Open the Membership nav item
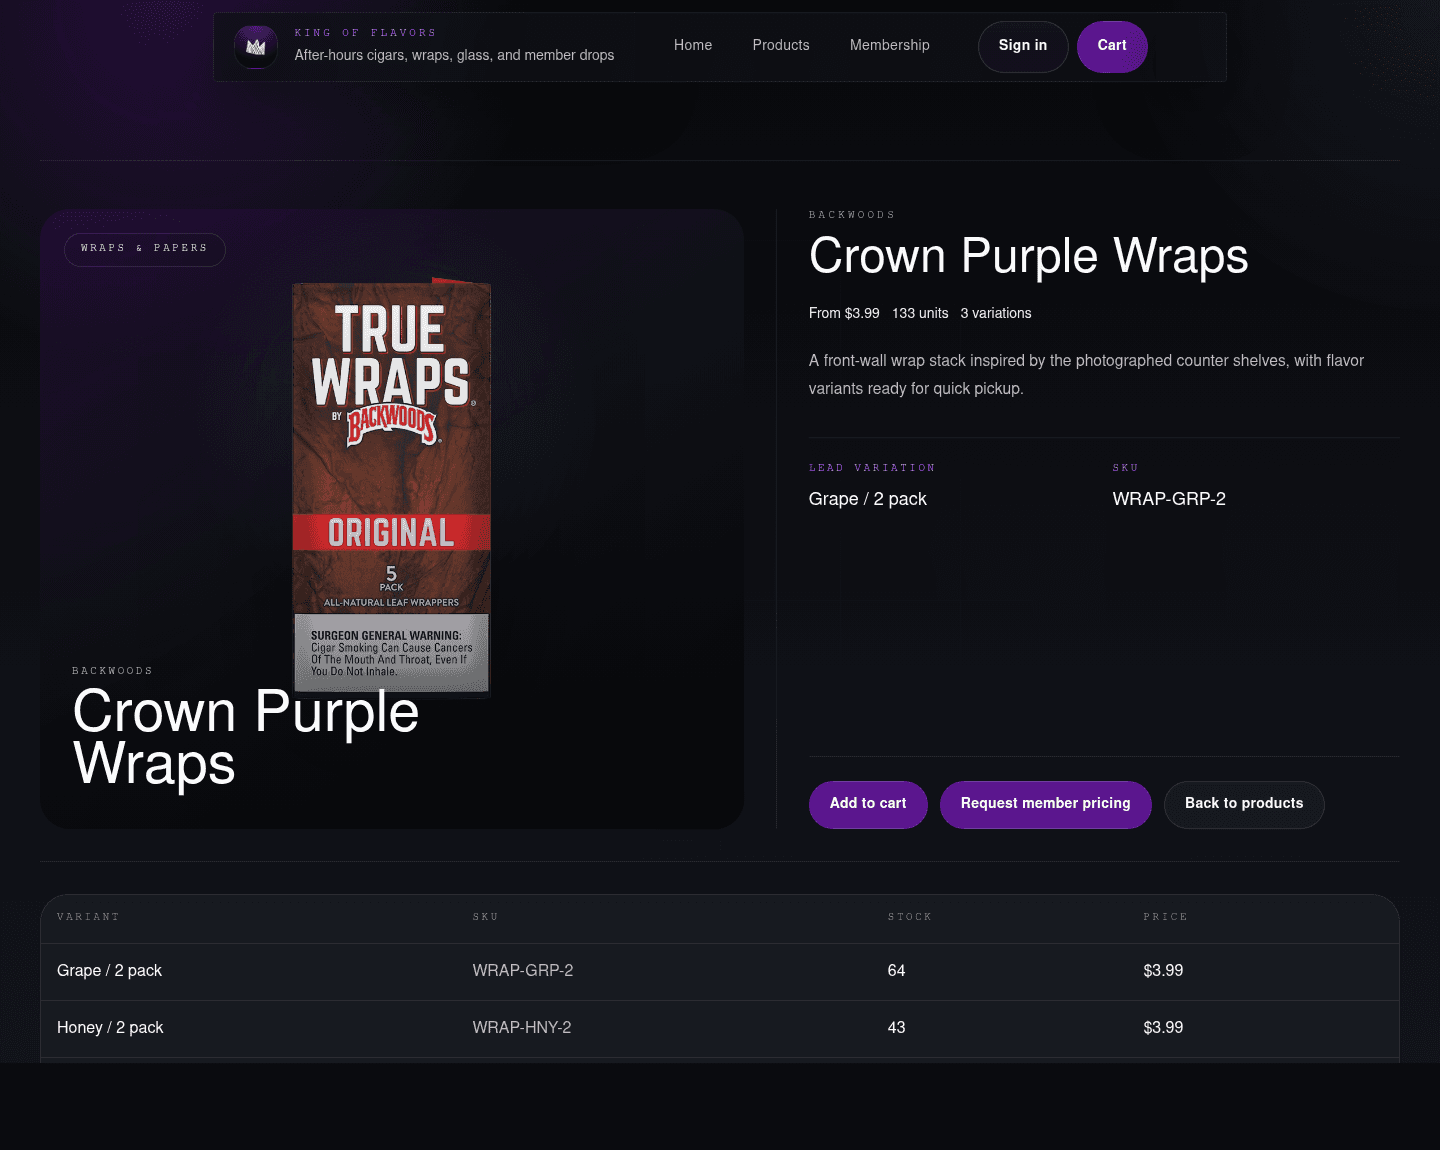Image resolution: width=1440 pixels, height=1150 pixels. tap(890, 45)
